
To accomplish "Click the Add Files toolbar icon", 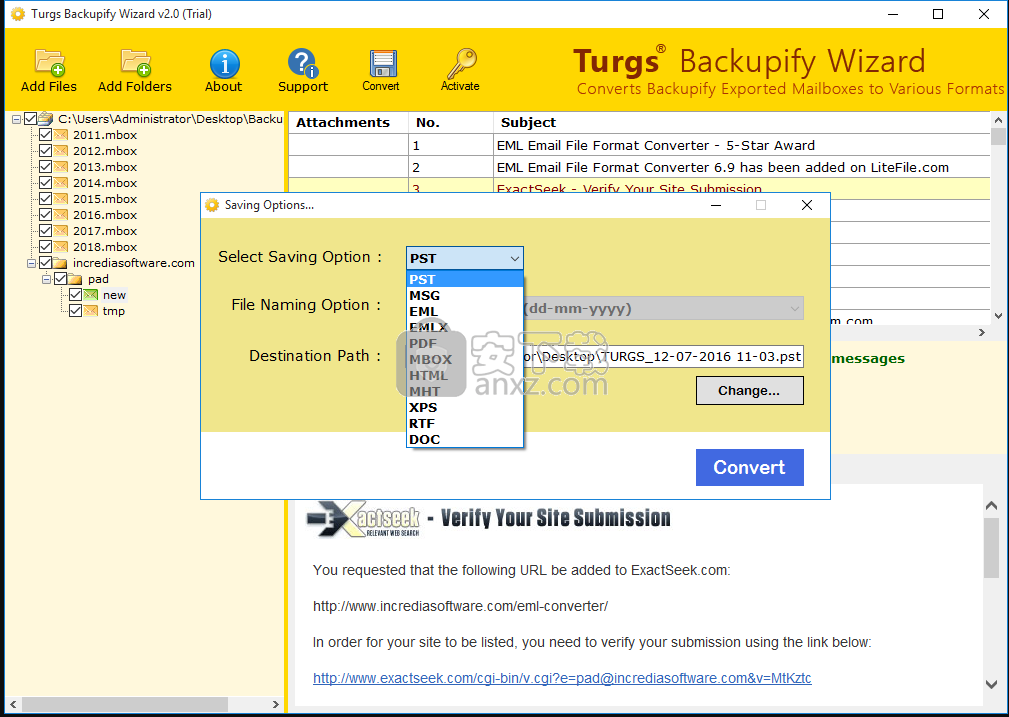I will 49,63.
